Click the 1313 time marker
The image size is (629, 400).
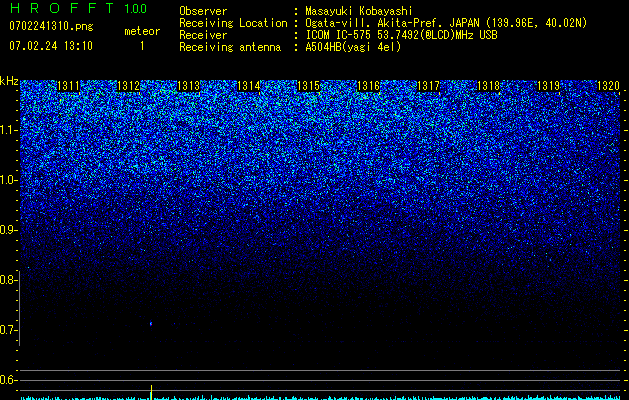coord(188,86)
